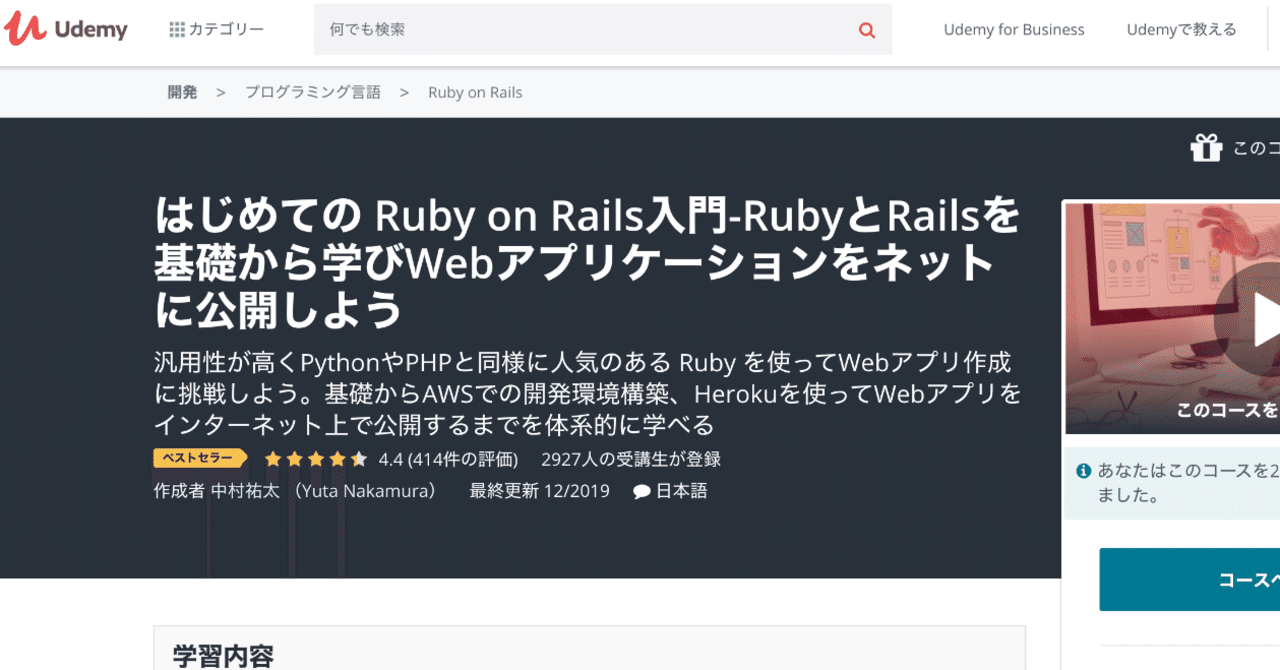Go to 開発 breadcrumb
Screen dimensions: 1280x670
pyautogui.click(x=183, y=92)
